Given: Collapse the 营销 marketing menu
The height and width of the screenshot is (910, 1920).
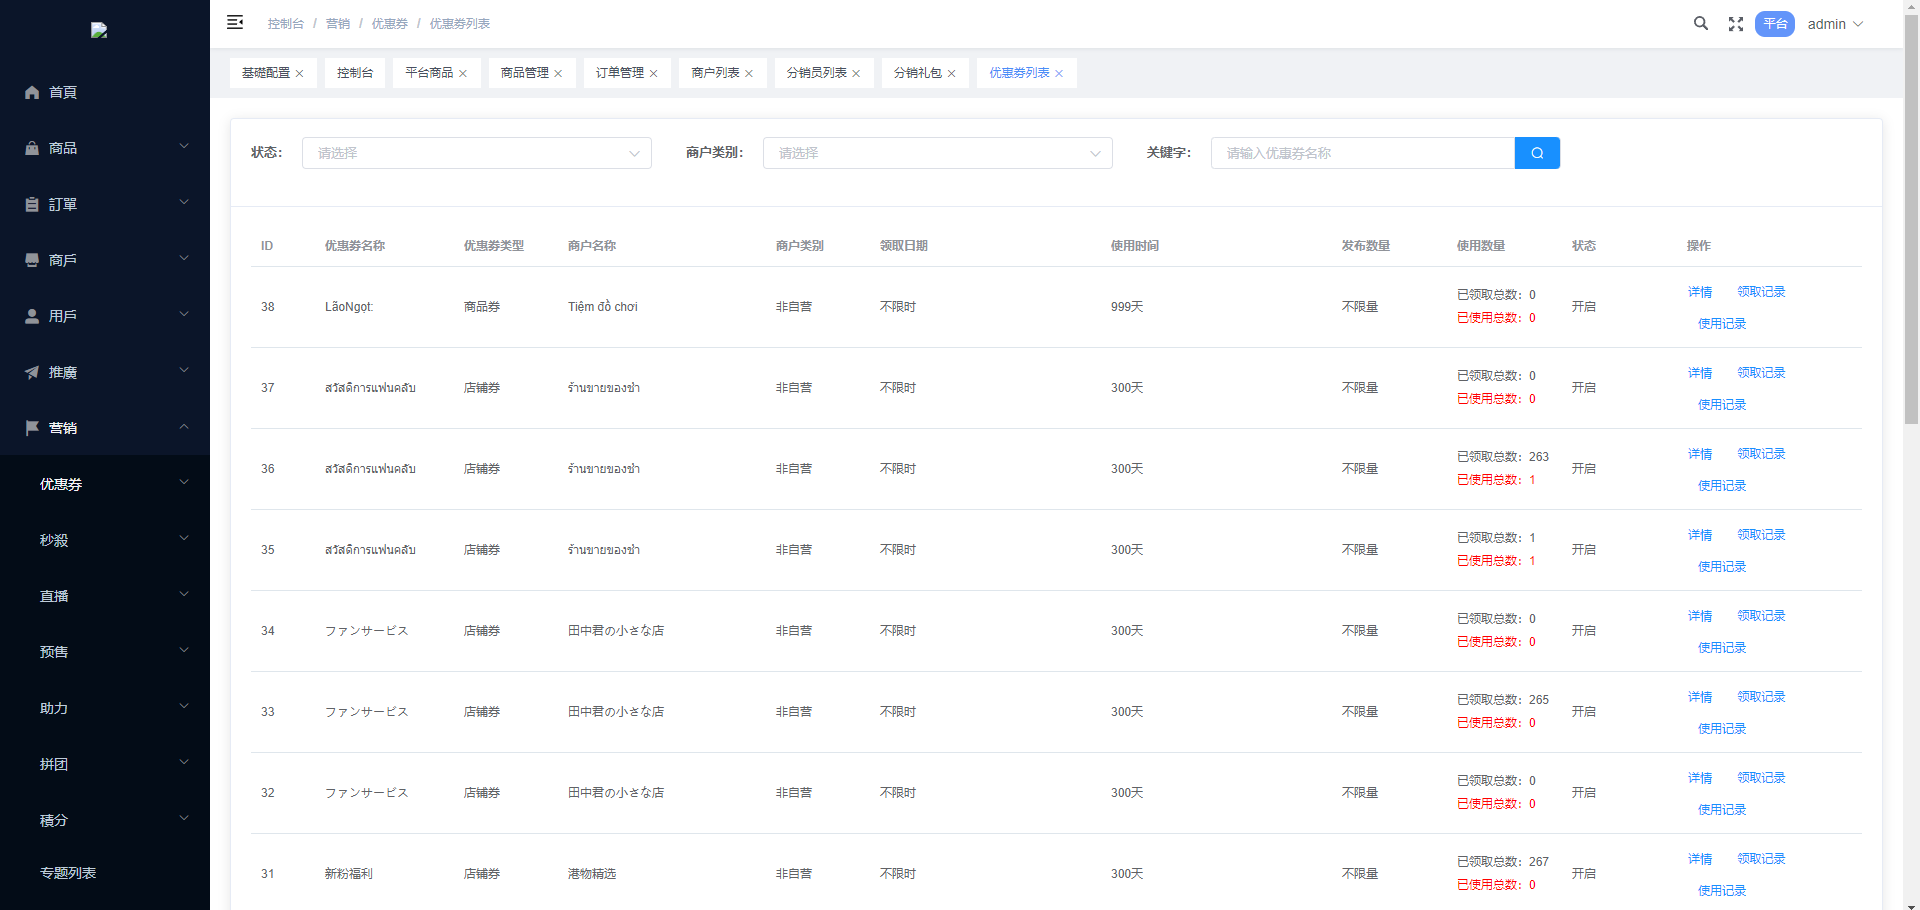Looking at the screenshot, I should (x=105, y=428).
